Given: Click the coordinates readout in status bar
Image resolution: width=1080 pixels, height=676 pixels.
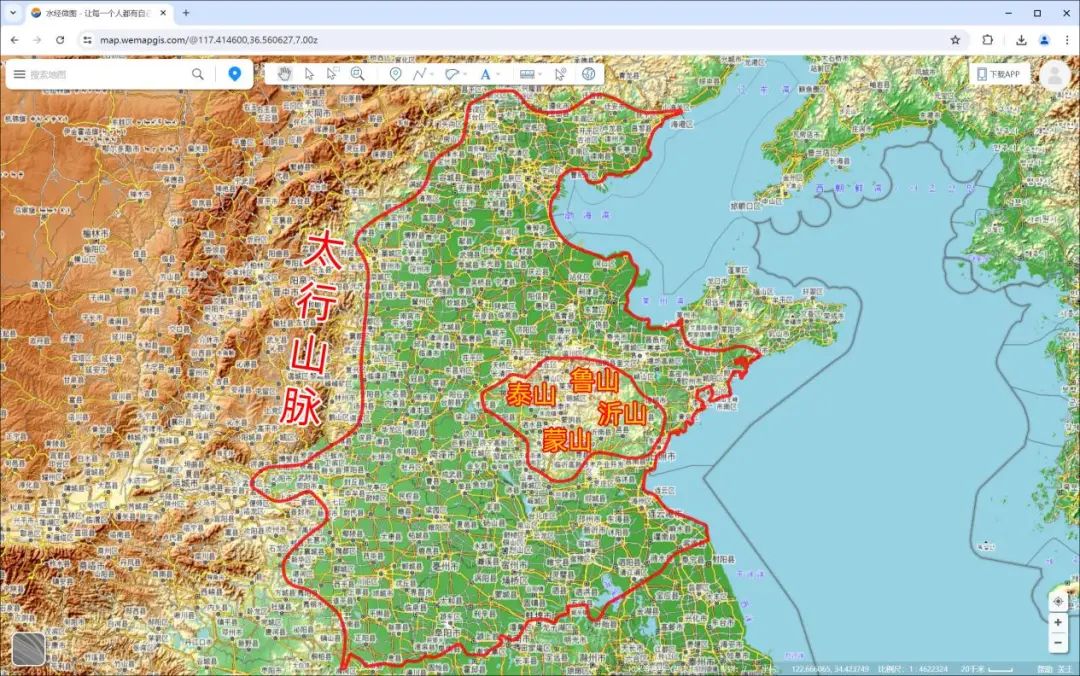Looking at the screenshot, I should [x=830, y=669].
